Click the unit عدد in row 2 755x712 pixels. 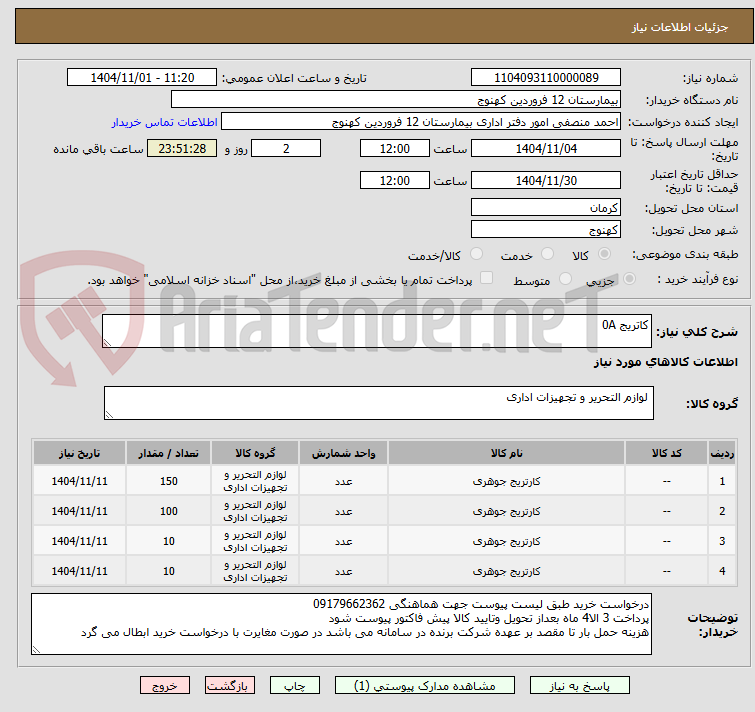(343, 512)
